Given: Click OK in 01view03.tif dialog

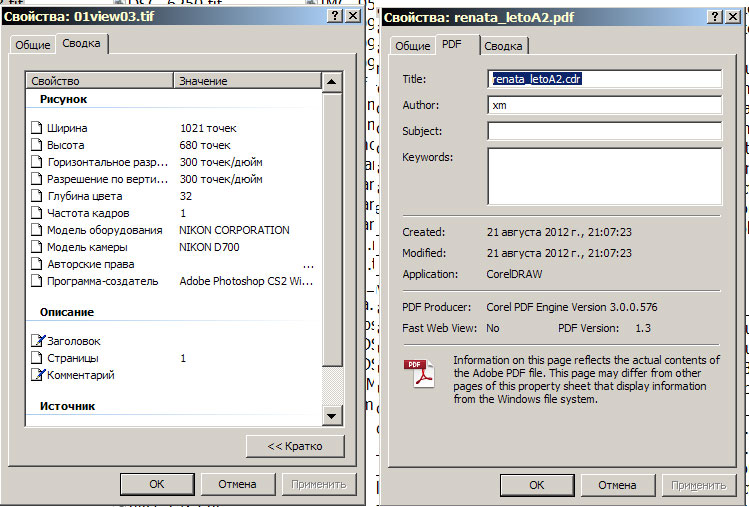Looking at the screenshot, I should 157,484.
